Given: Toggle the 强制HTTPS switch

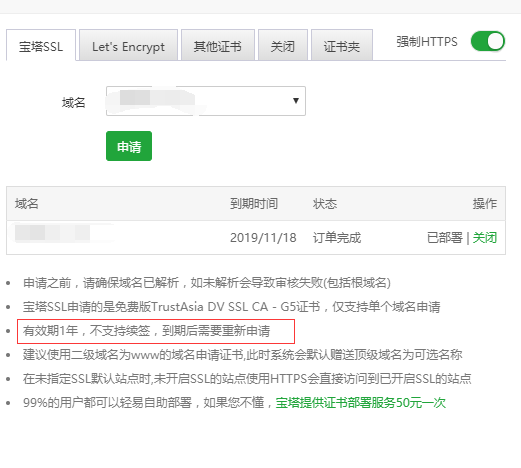Looking at the screenshot, I should 488,41.
